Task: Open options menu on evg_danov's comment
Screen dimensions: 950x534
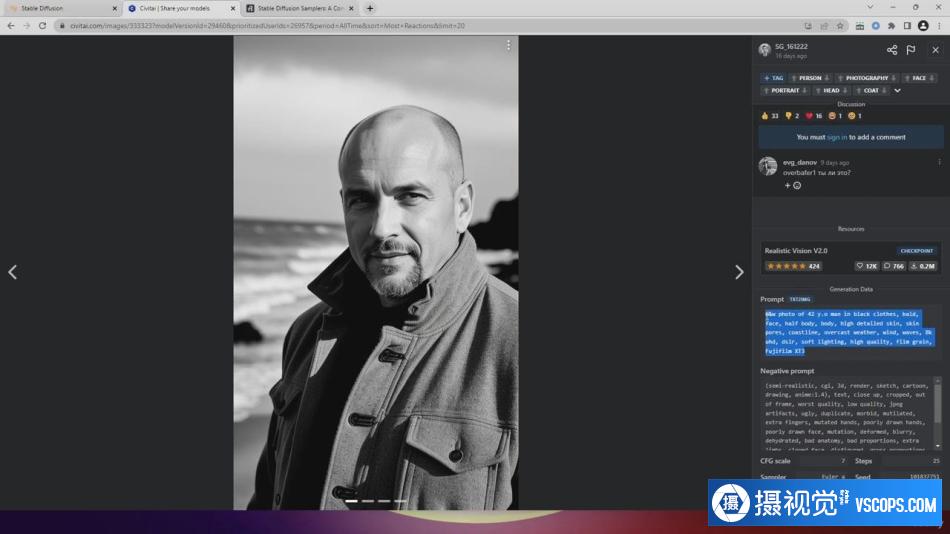Action: click(939, 162)
